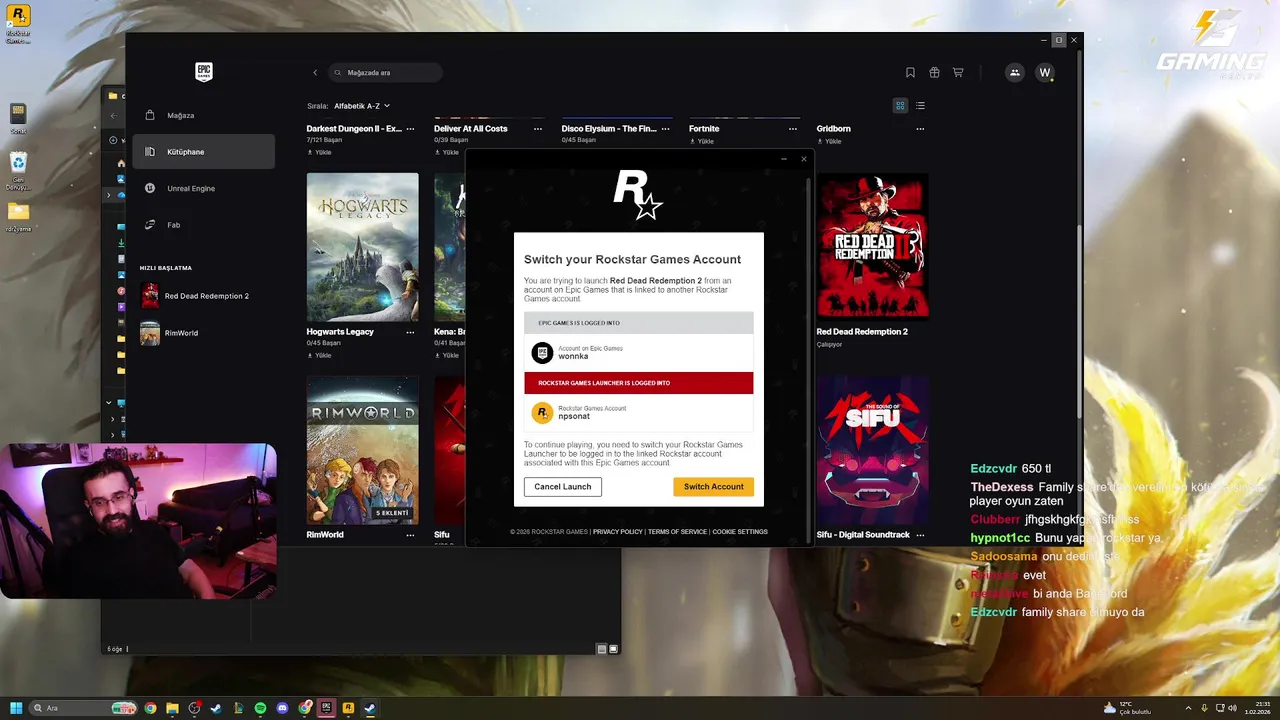1280x720 pixels.
Task: Expand the hidden system tray icons chevron
Action: 1188,708
